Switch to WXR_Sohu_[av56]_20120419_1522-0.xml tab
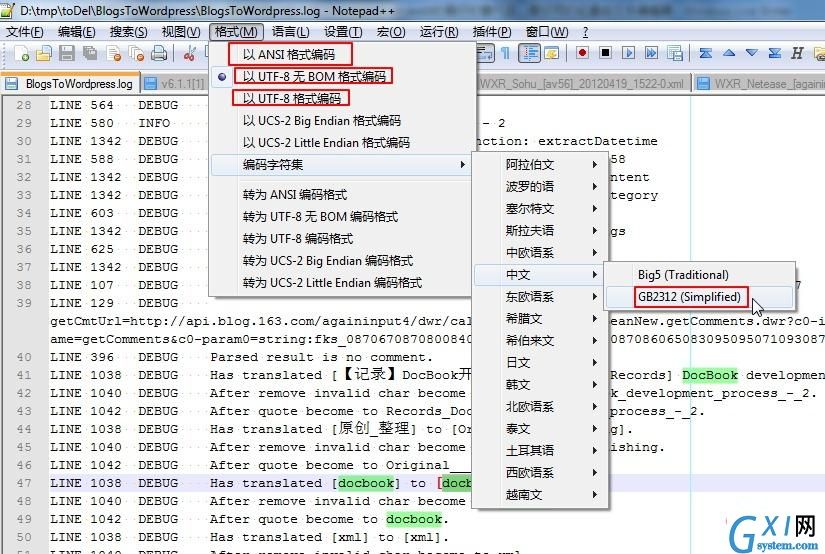This screenshot has width=825, height=554. [x=584, y=84]
